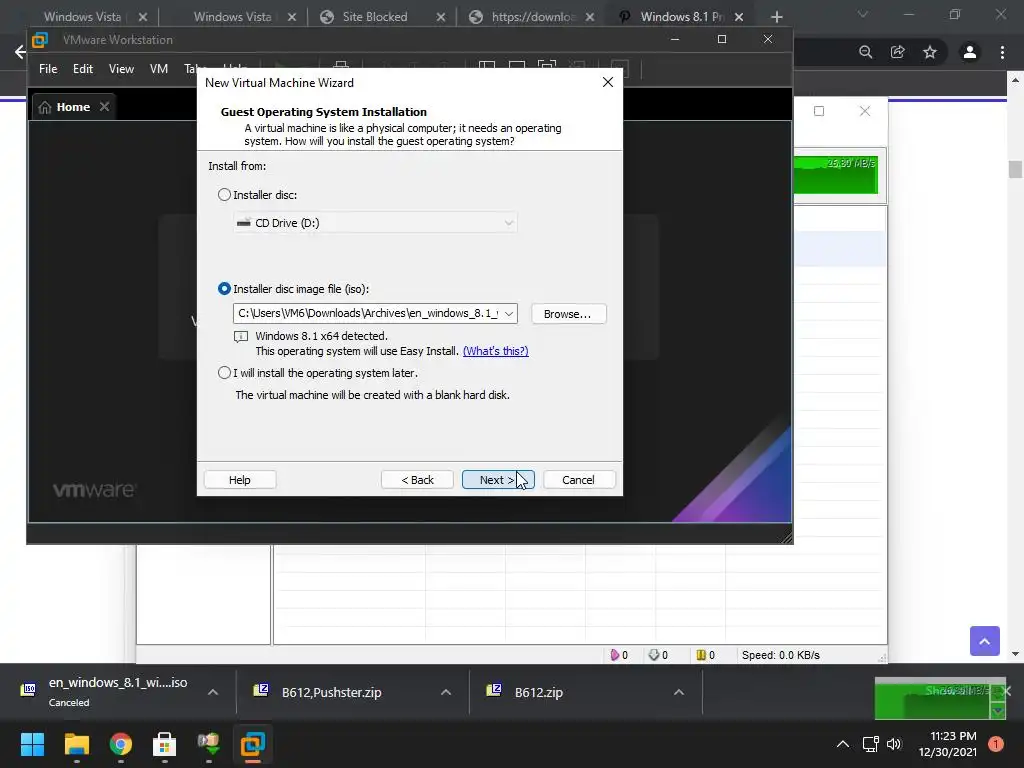
Task: Open a new browser tab
Action: pyautogui.click(x=776, y=17)
